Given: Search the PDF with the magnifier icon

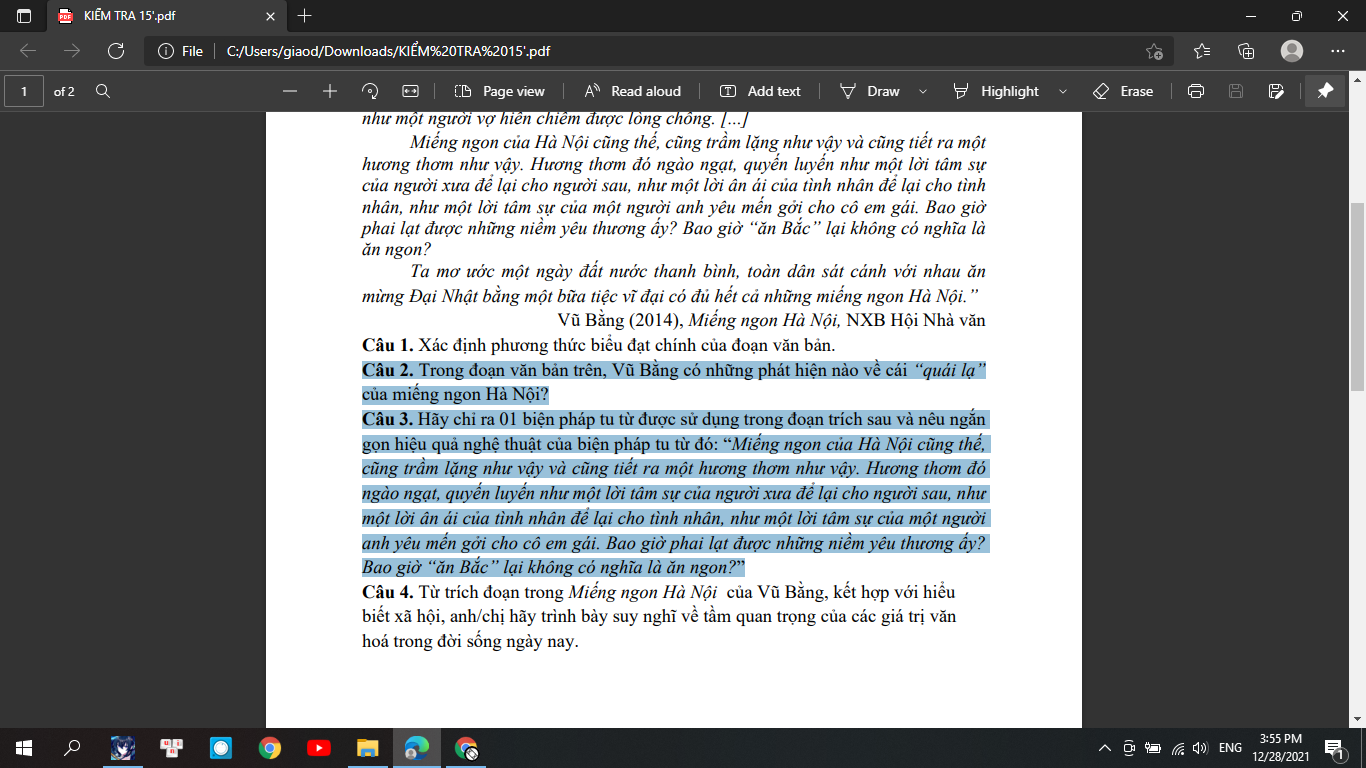Looking at the screenshot, I should pyautogui.click(x=102, y=91).
